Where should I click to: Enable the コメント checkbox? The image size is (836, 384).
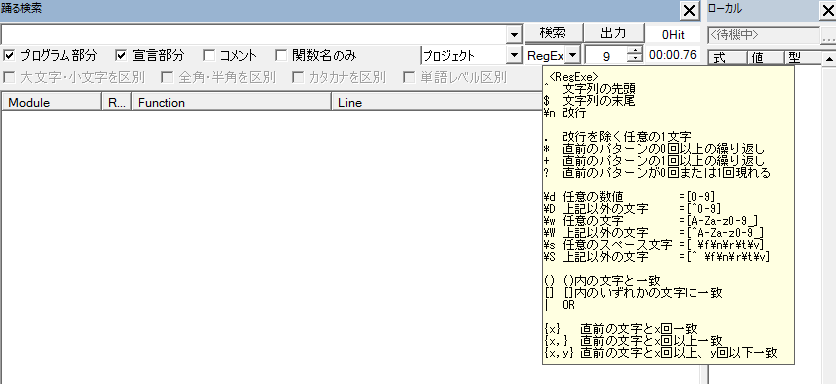pos(209,55)
